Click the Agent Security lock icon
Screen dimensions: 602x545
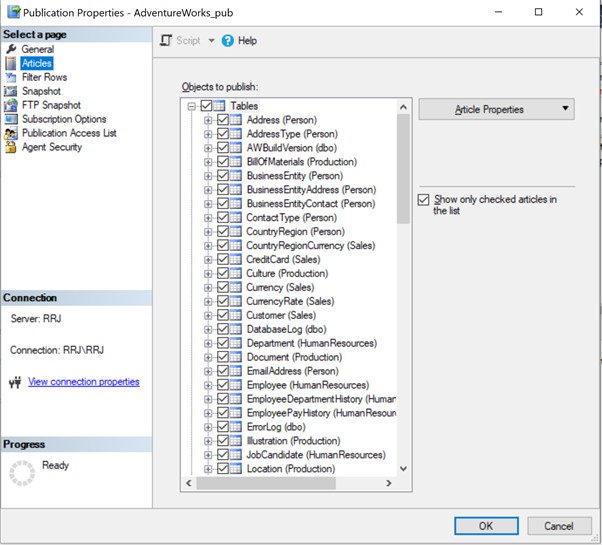[11, 147]
